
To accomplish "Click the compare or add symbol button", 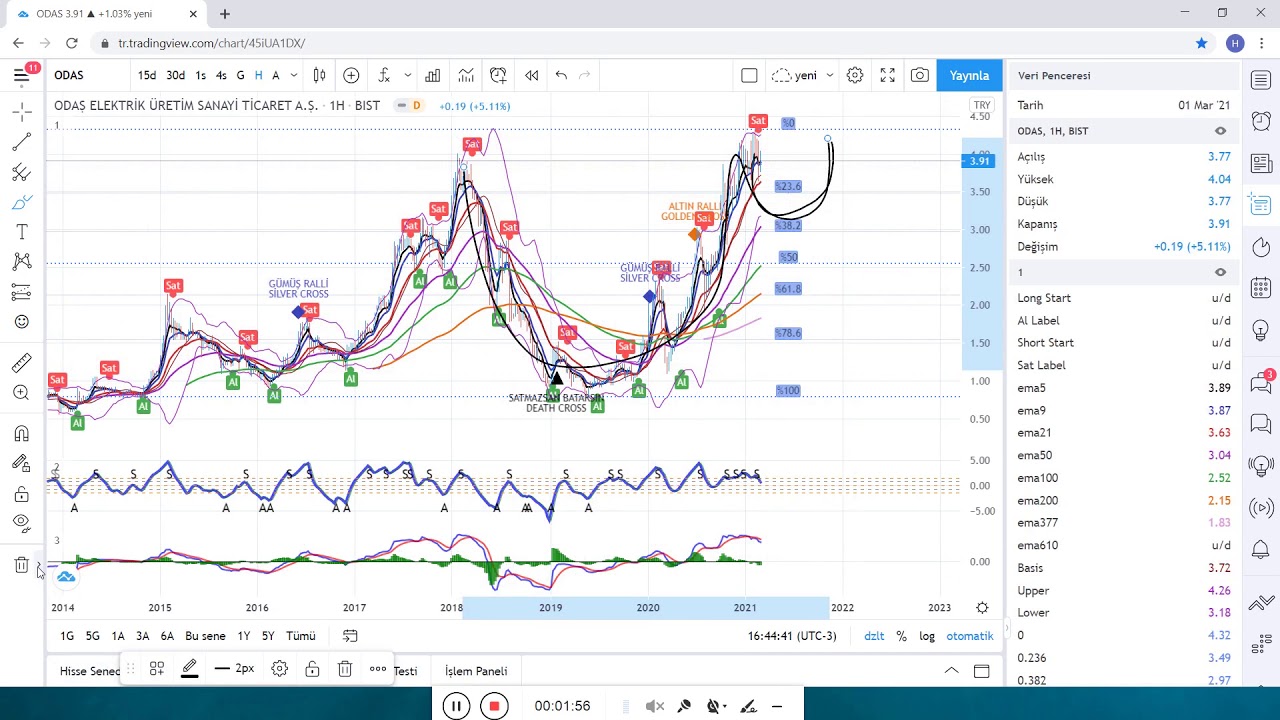I will [351, 75].
